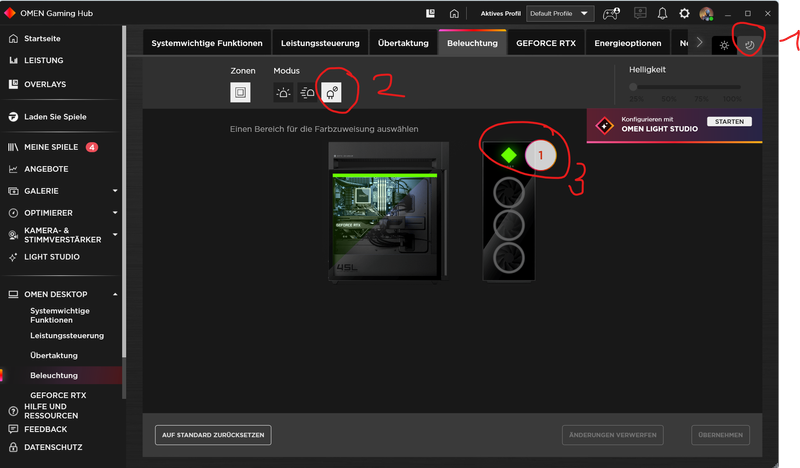Screen dimensions: 800x468
Task: Open settings via the gear icon
Action: point(685,14)
